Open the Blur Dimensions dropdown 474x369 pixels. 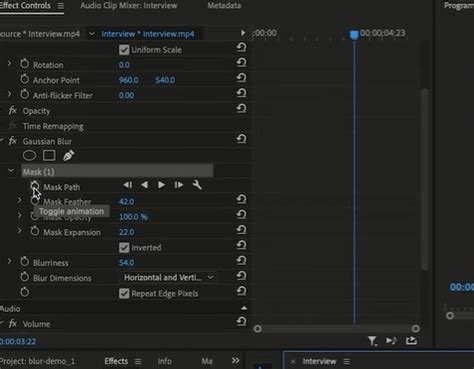[x=168, y=277]
